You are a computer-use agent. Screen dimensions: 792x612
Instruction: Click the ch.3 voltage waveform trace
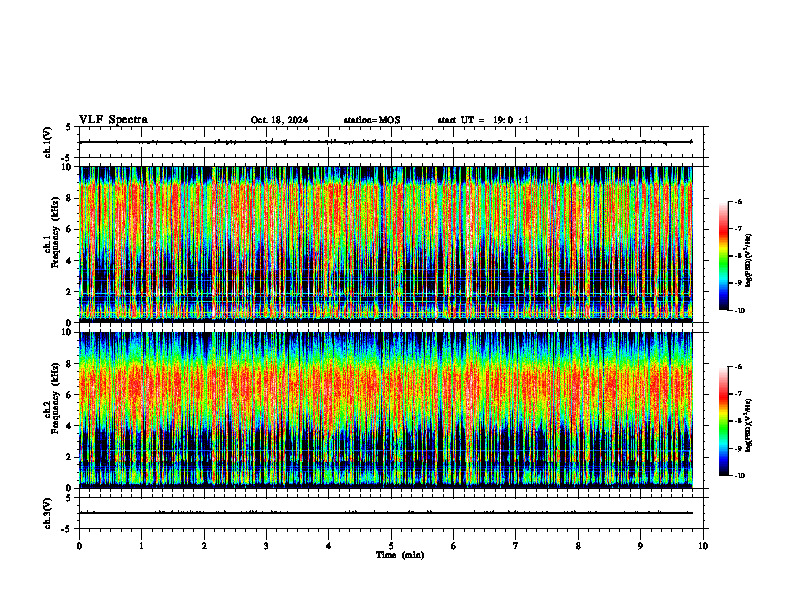pyautogui.click(x=386, y=513)
